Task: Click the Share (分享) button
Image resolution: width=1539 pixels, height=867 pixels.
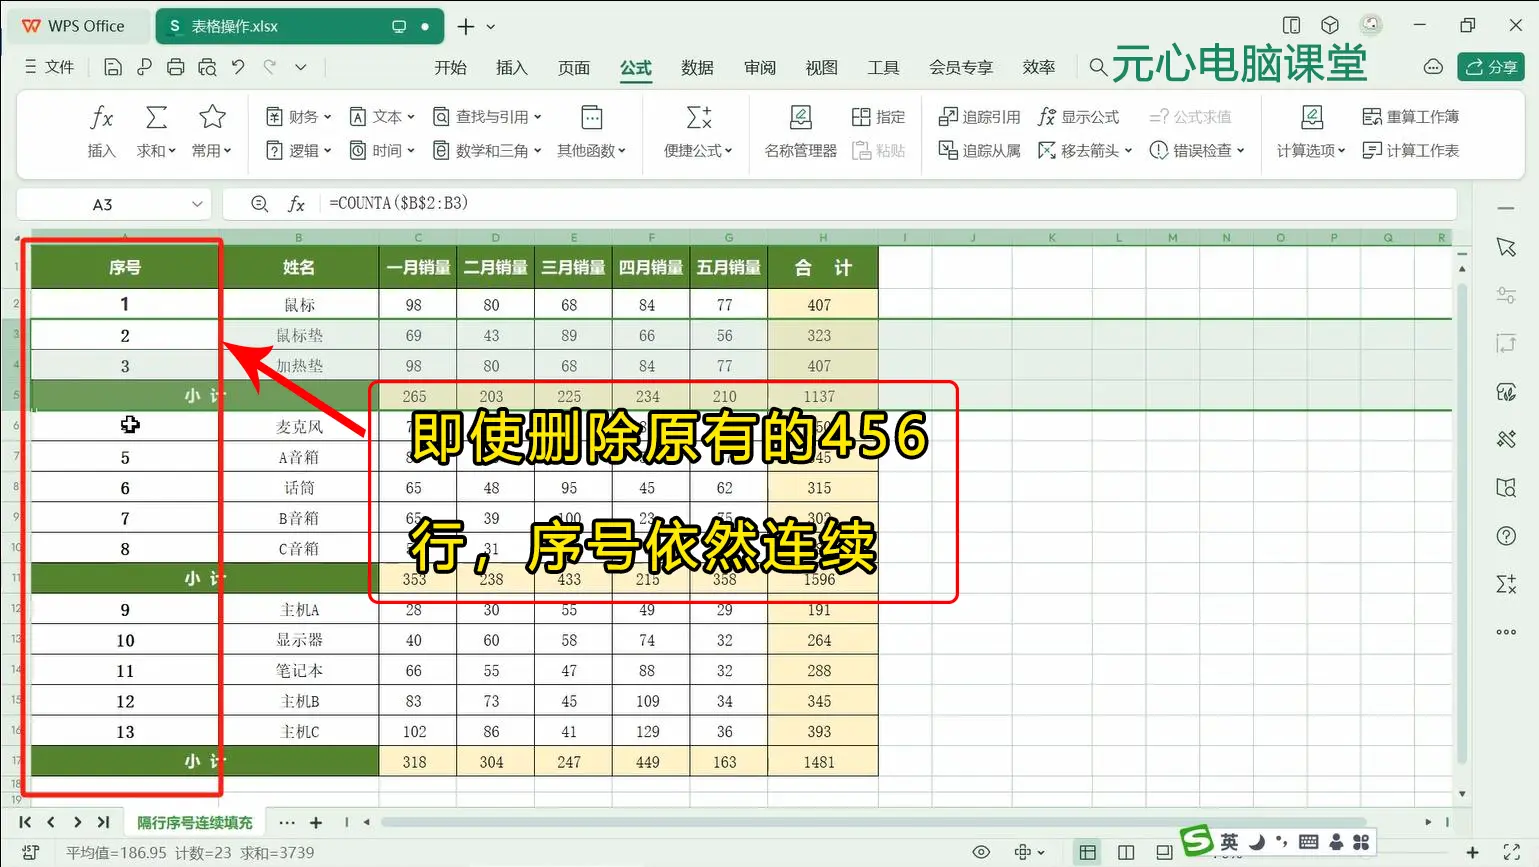Action: (1490, 67)
